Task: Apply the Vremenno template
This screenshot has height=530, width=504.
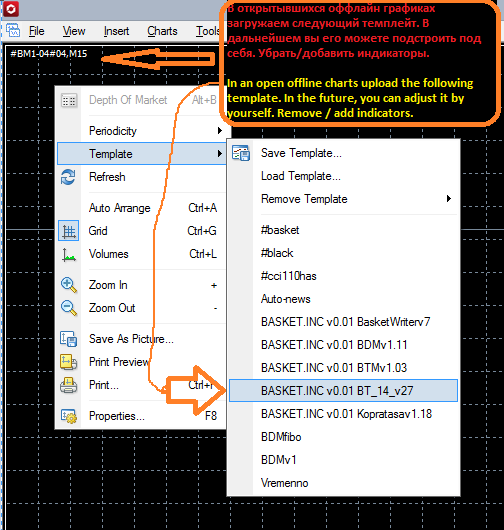Action: pyautogui.click(x=343, y=483)
